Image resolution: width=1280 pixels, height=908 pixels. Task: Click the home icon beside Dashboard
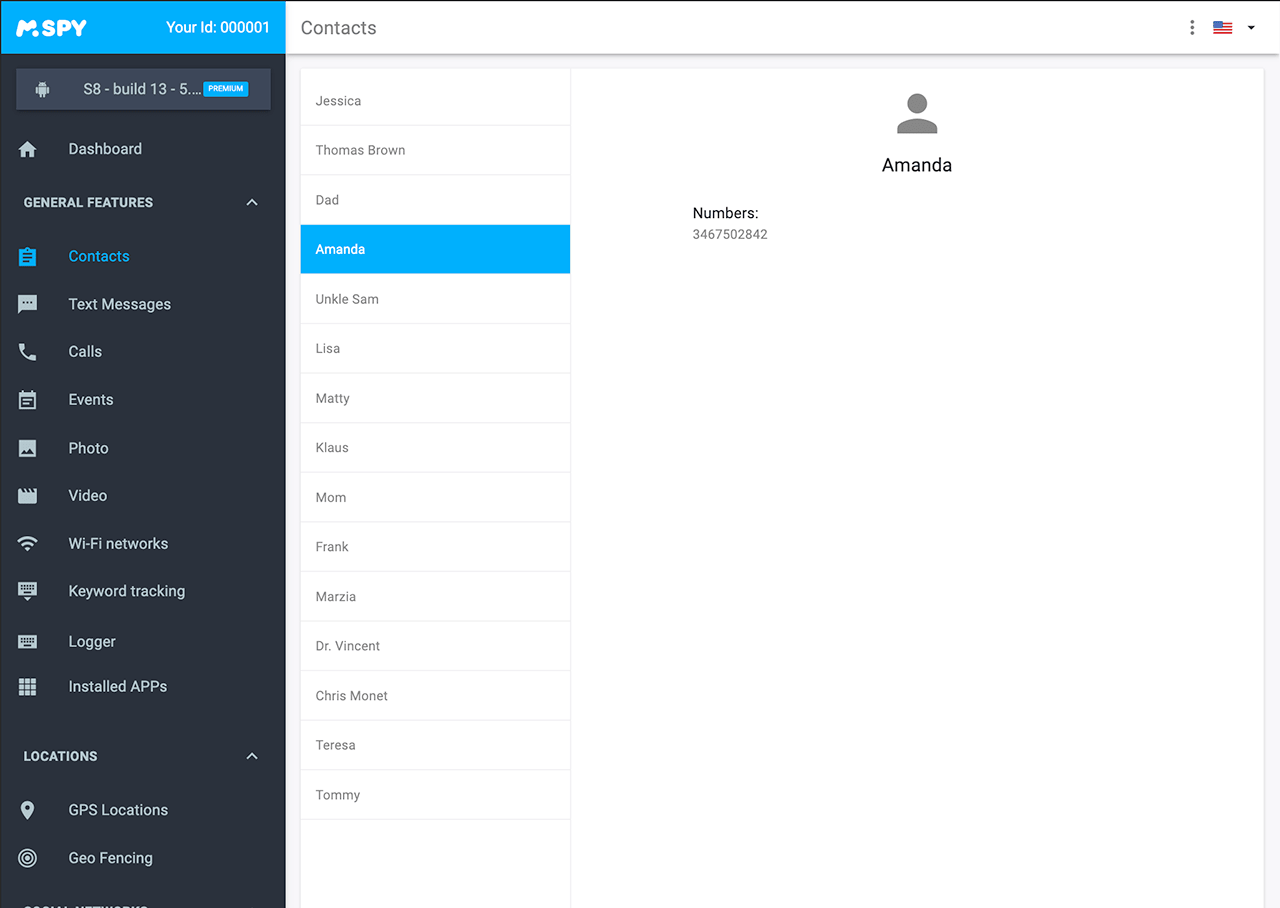[28, 149]
